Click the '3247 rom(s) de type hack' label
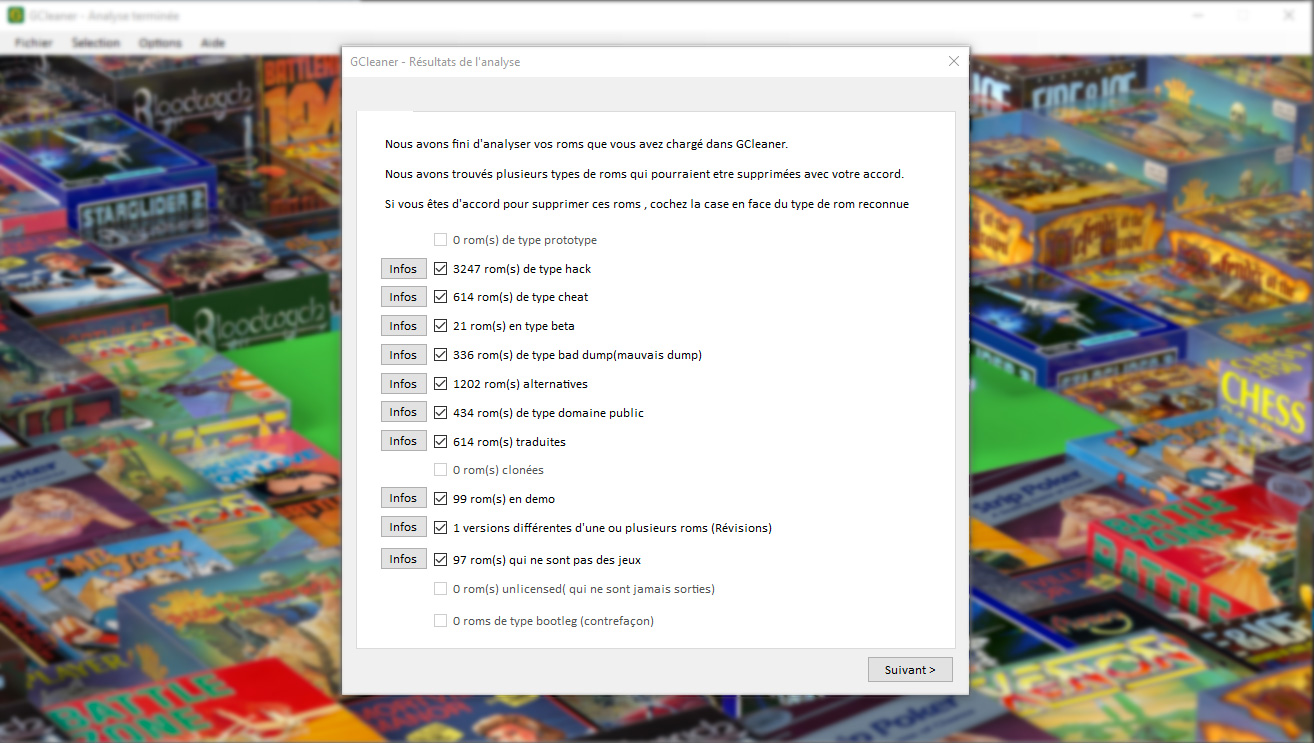 point(522,269)
